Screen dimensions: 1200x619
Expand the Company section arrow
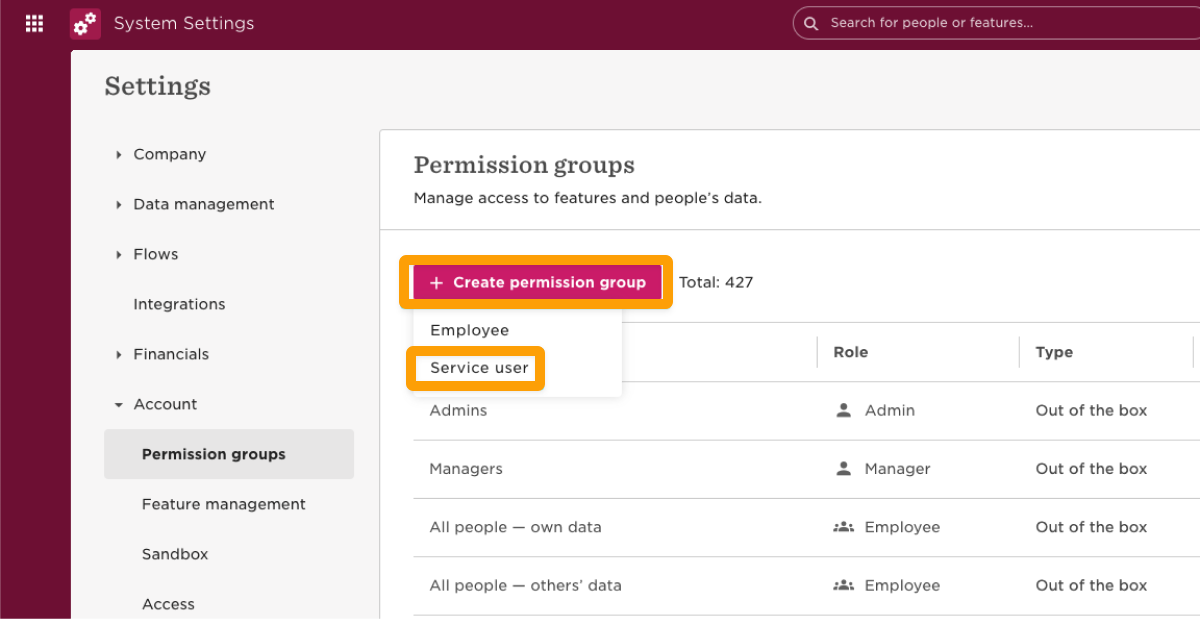pos(119,154)
